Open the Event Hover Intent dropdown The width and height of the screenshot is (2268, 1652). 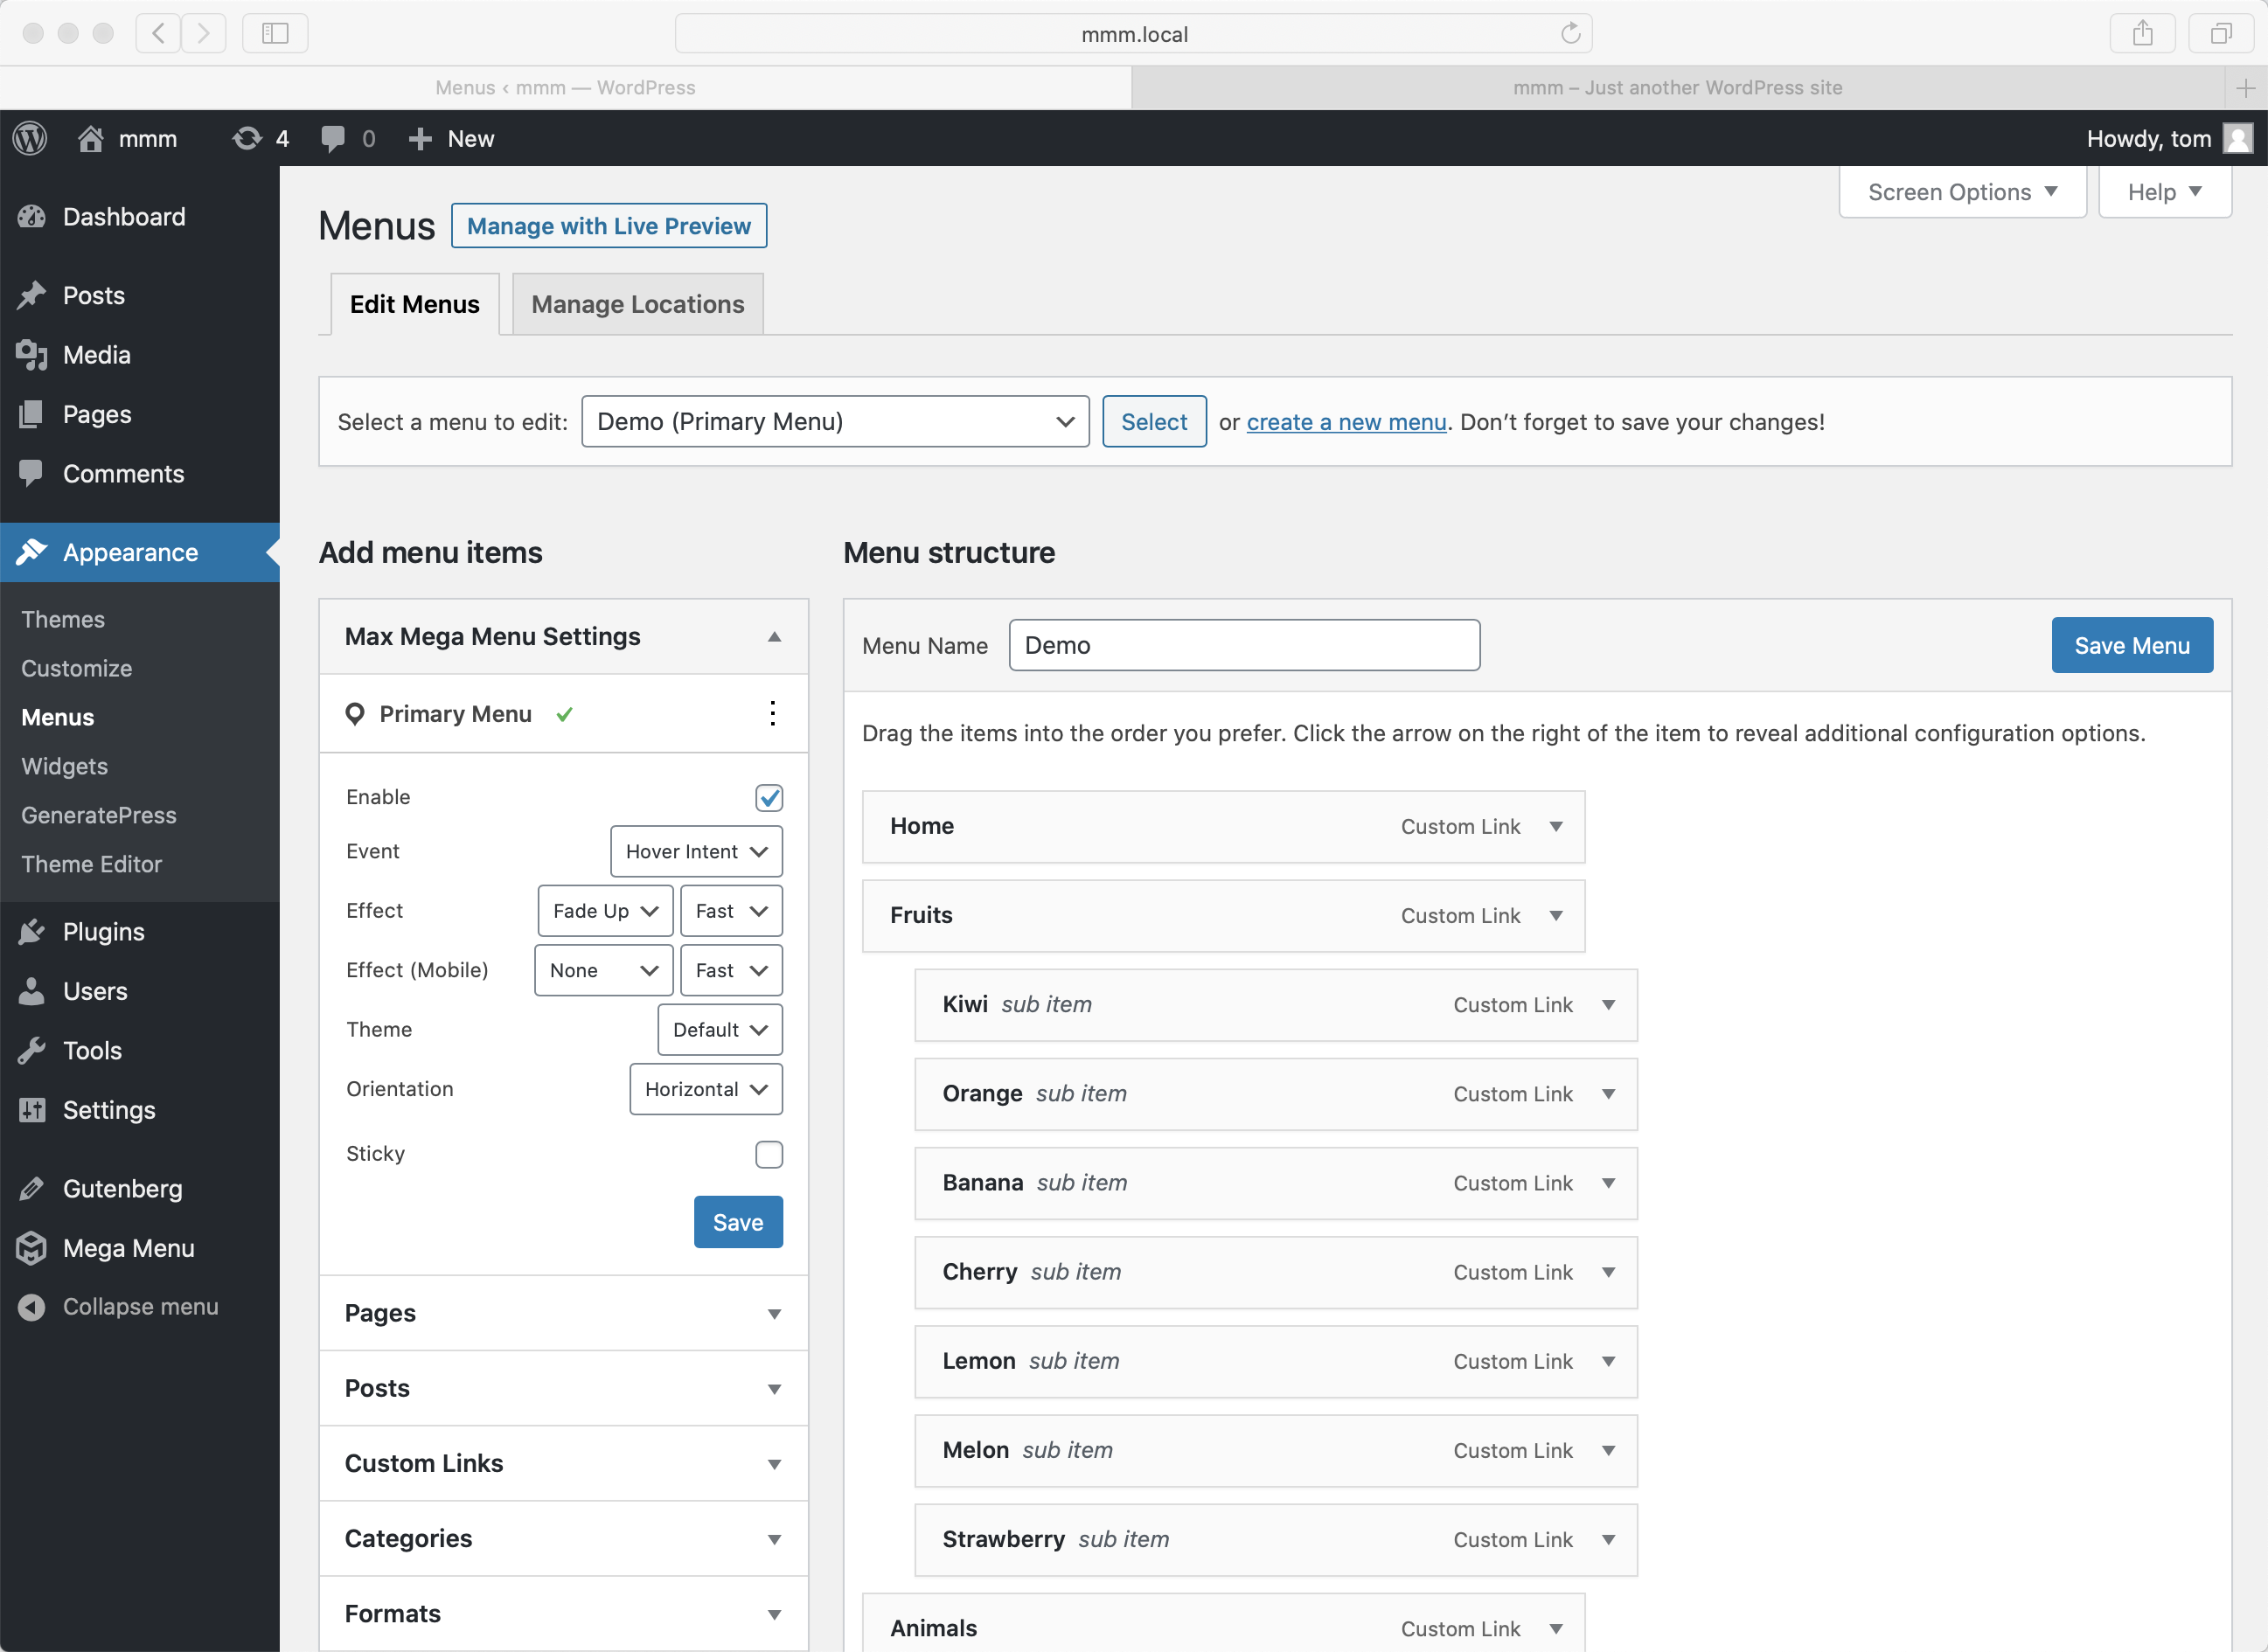coord(696,851)
